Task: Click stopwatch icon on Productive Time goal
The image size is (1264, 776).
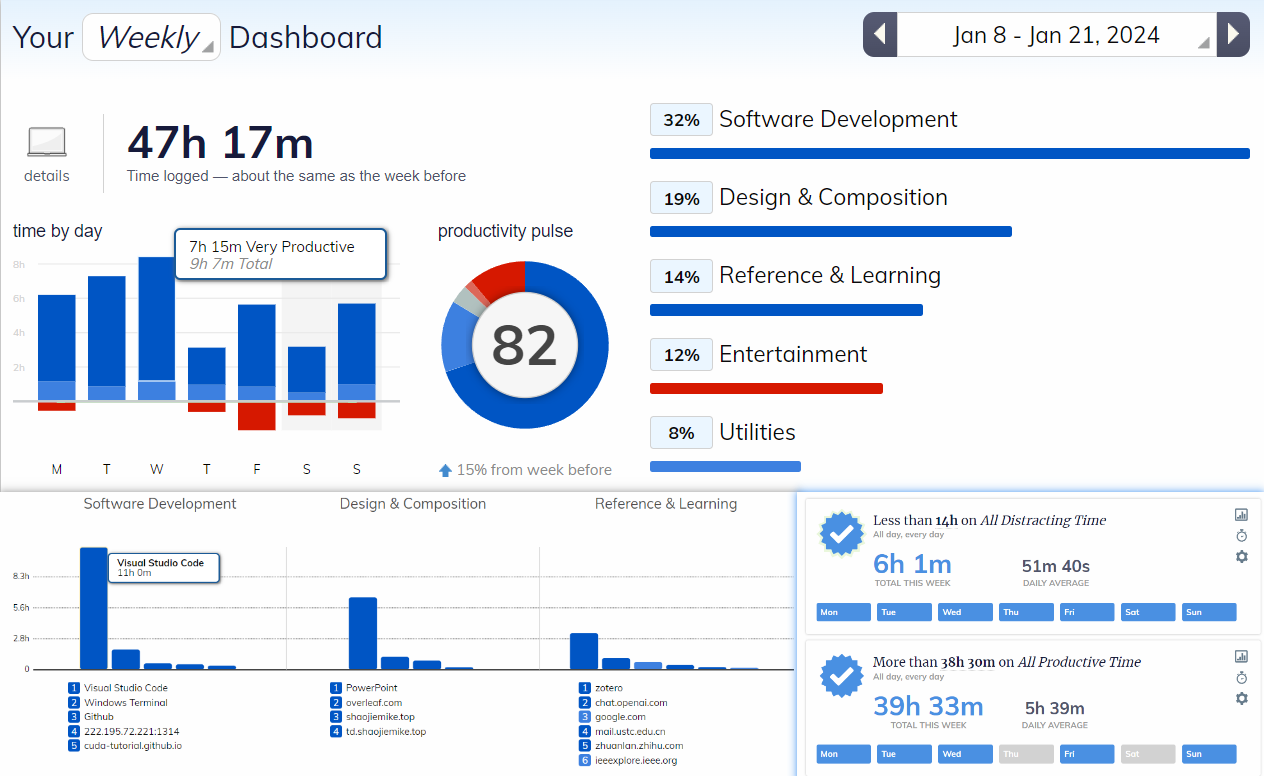Action: pyautogui.click(x=1241, y=678)
